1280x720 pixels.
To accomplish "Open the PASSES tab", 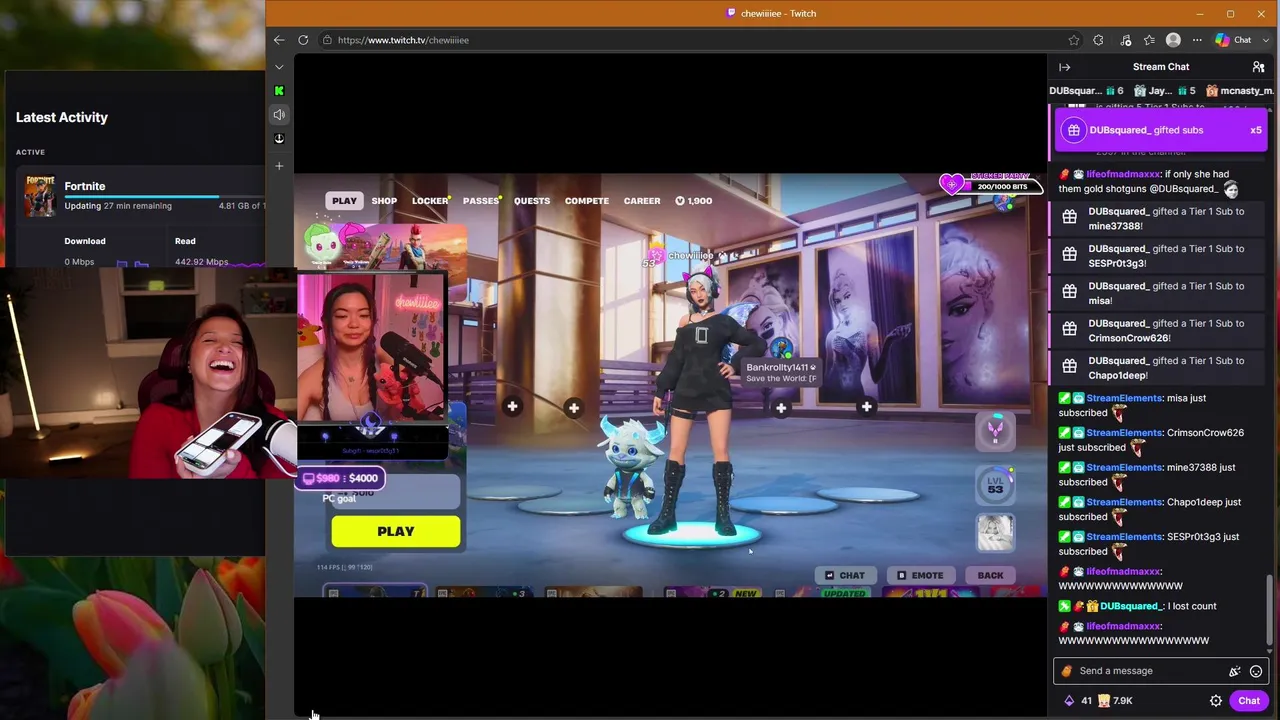I will [481, 201].
